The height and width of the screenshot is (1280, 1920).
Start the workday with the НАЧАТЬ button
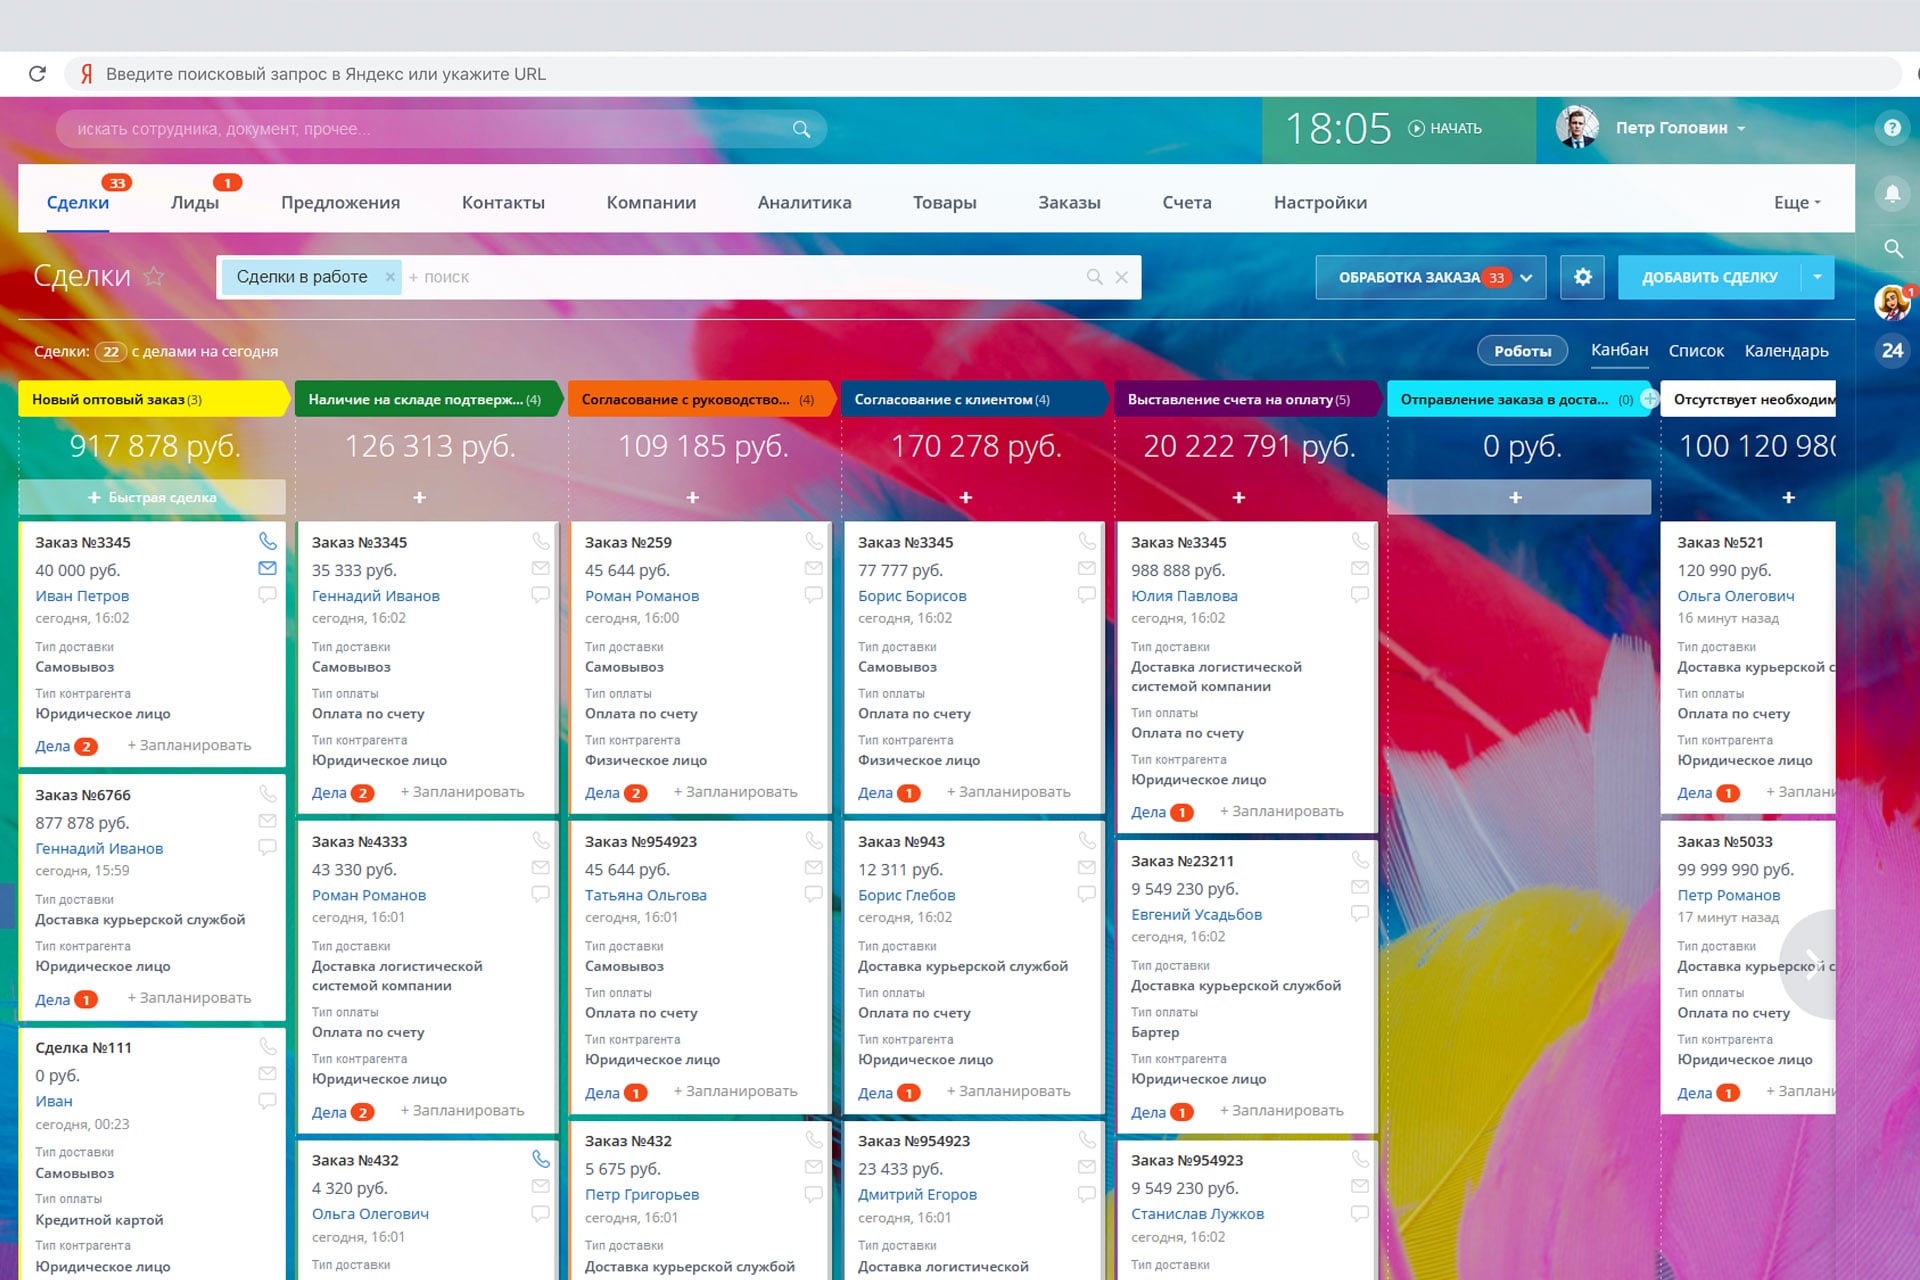coord(1445,128)
